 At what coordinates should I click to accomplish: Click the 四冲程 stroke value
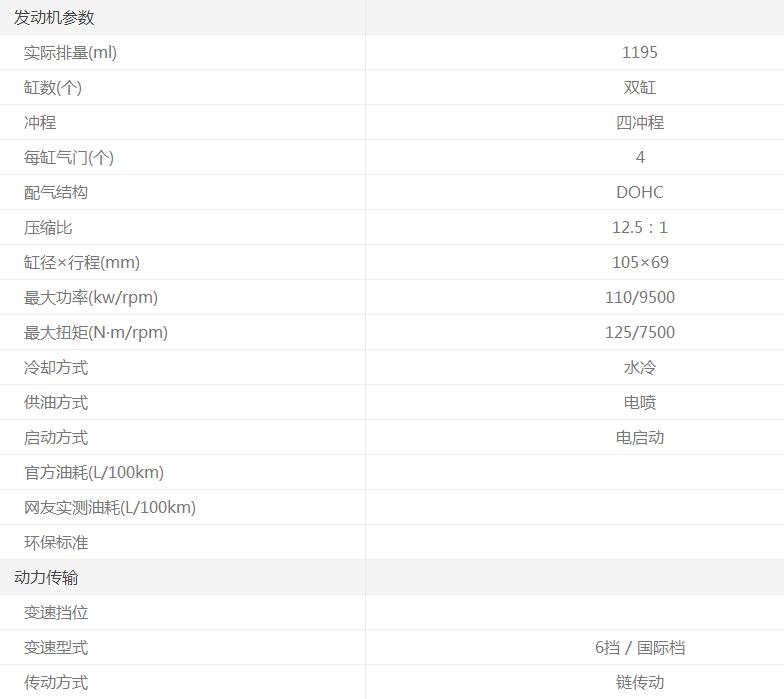click(639, 123)
